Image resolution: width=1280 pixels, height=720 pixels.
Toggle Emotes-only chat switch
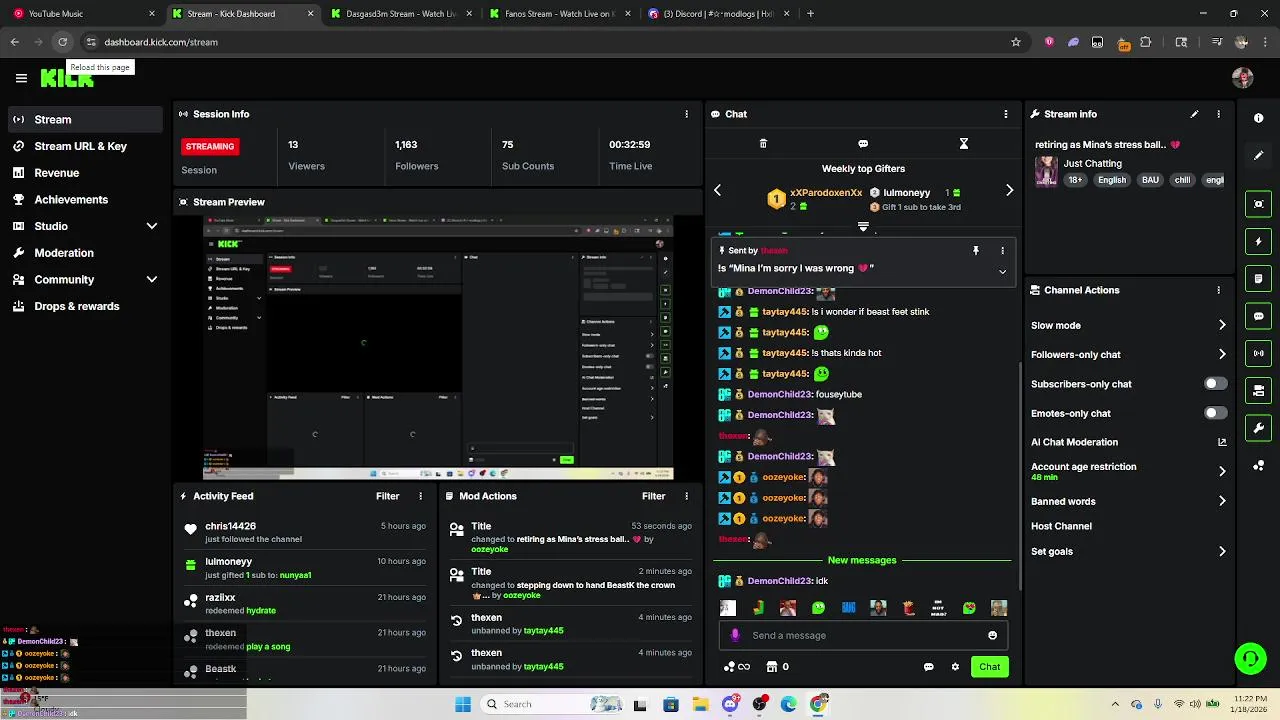pyautogui.click(x=1215, y=413)
